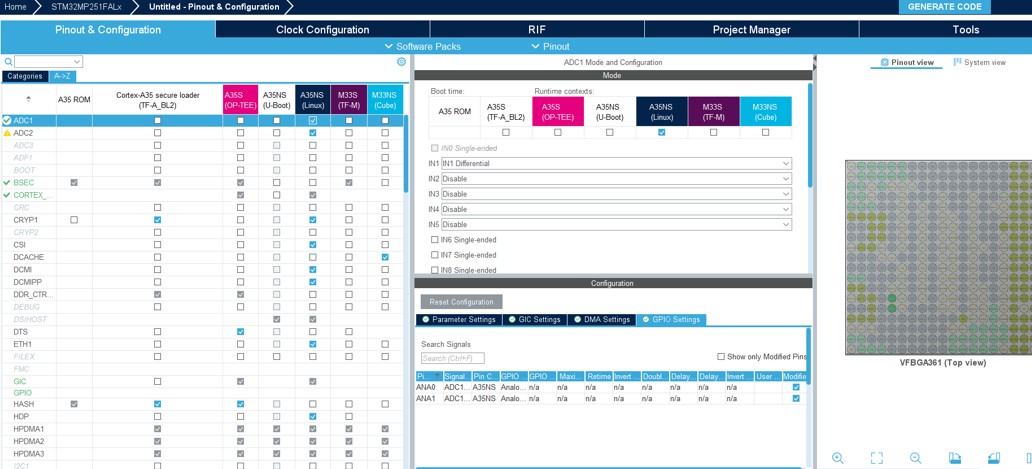Open the Project Manager tab
Screen dimensions: 1032x469
pos(752,30)
